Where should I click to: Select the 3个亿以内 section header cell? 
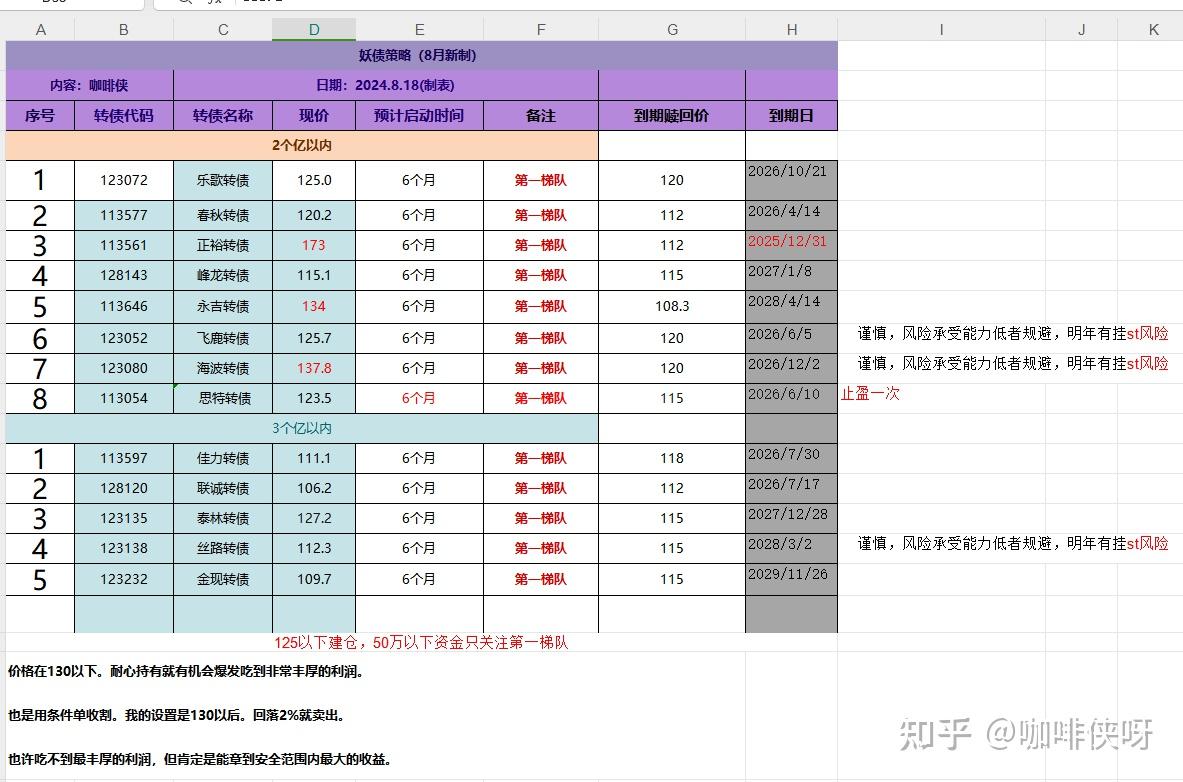tap(302, 428)
